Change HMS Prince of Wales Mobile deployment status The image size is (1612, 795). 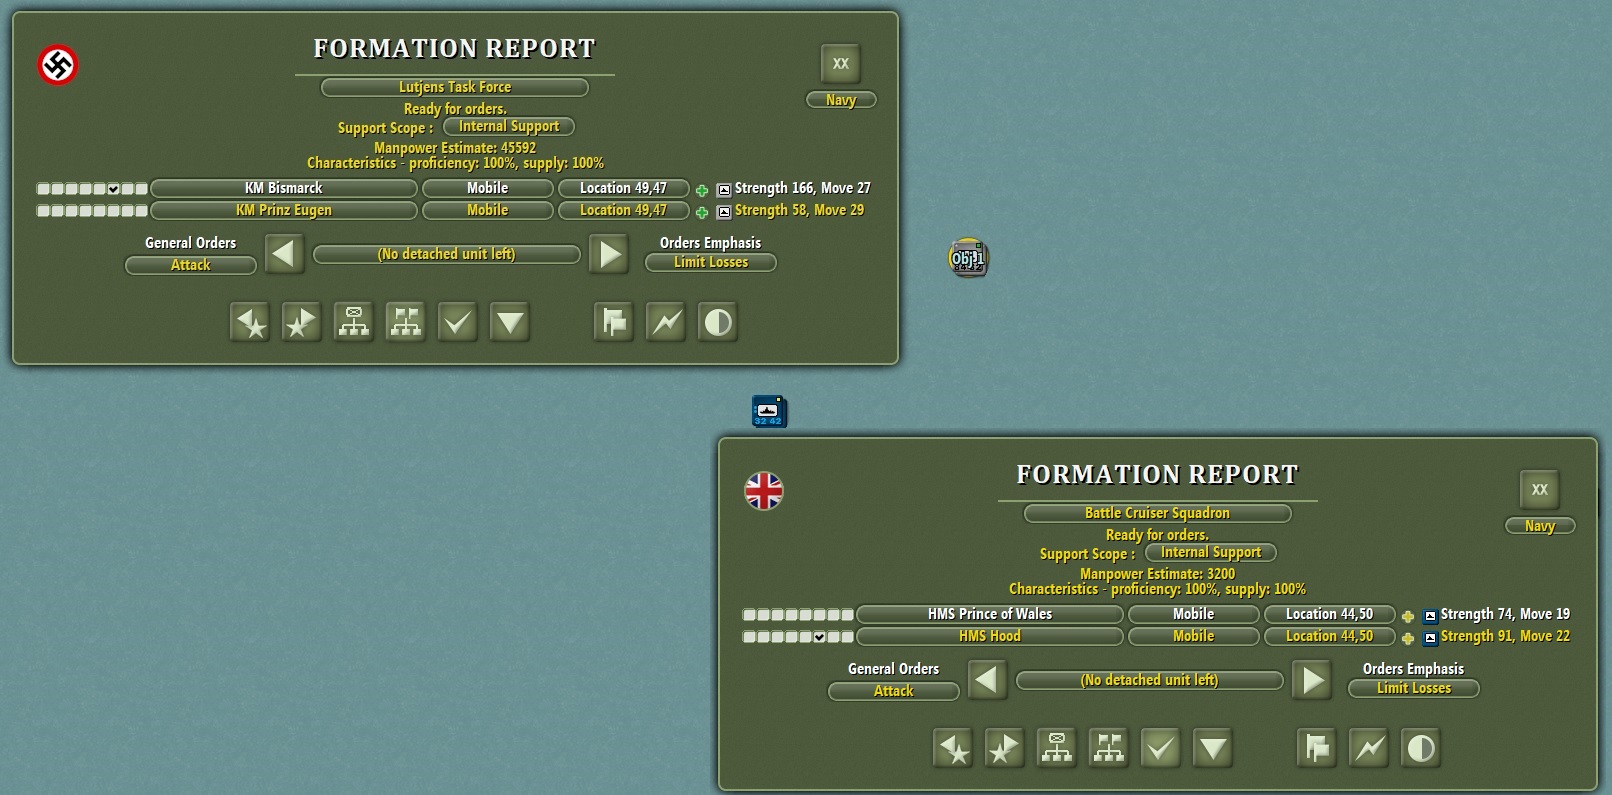1194,614
